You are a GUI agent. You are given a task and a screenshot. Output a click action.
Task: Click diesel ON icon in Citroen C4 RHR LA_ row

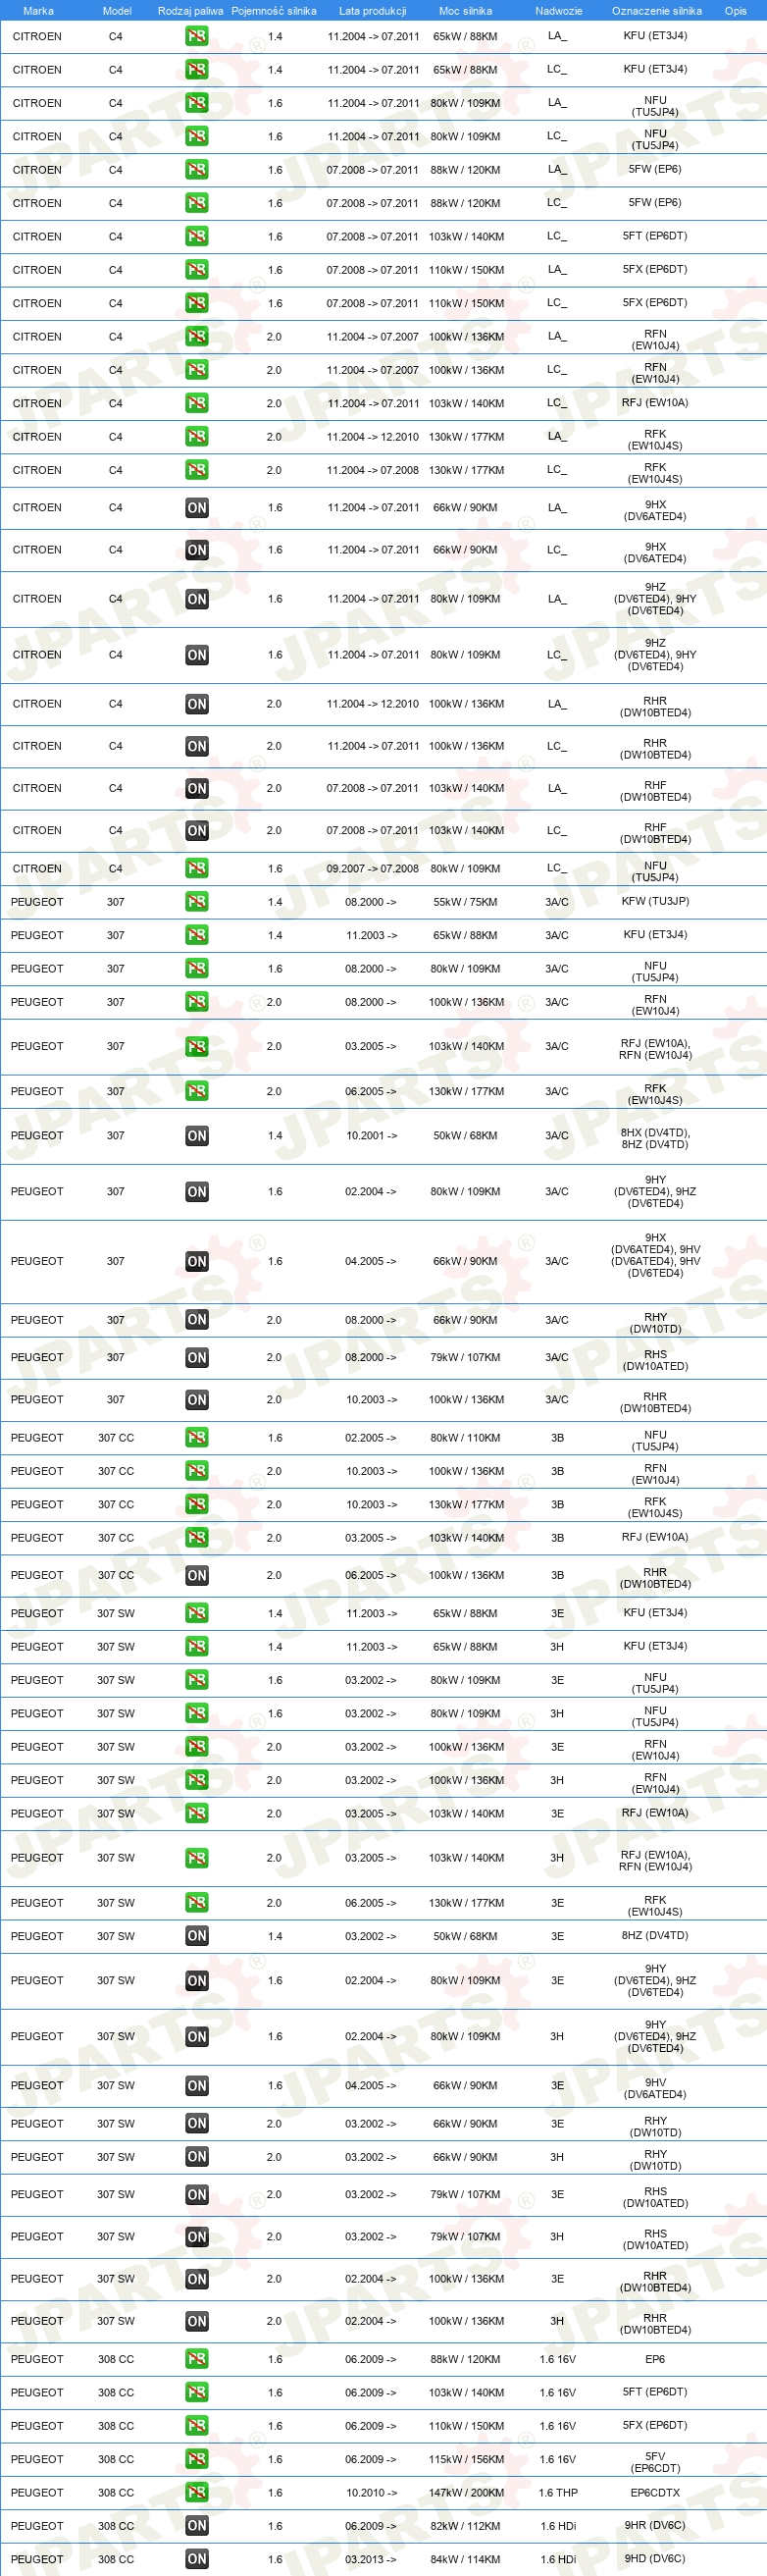click(197, 704)
